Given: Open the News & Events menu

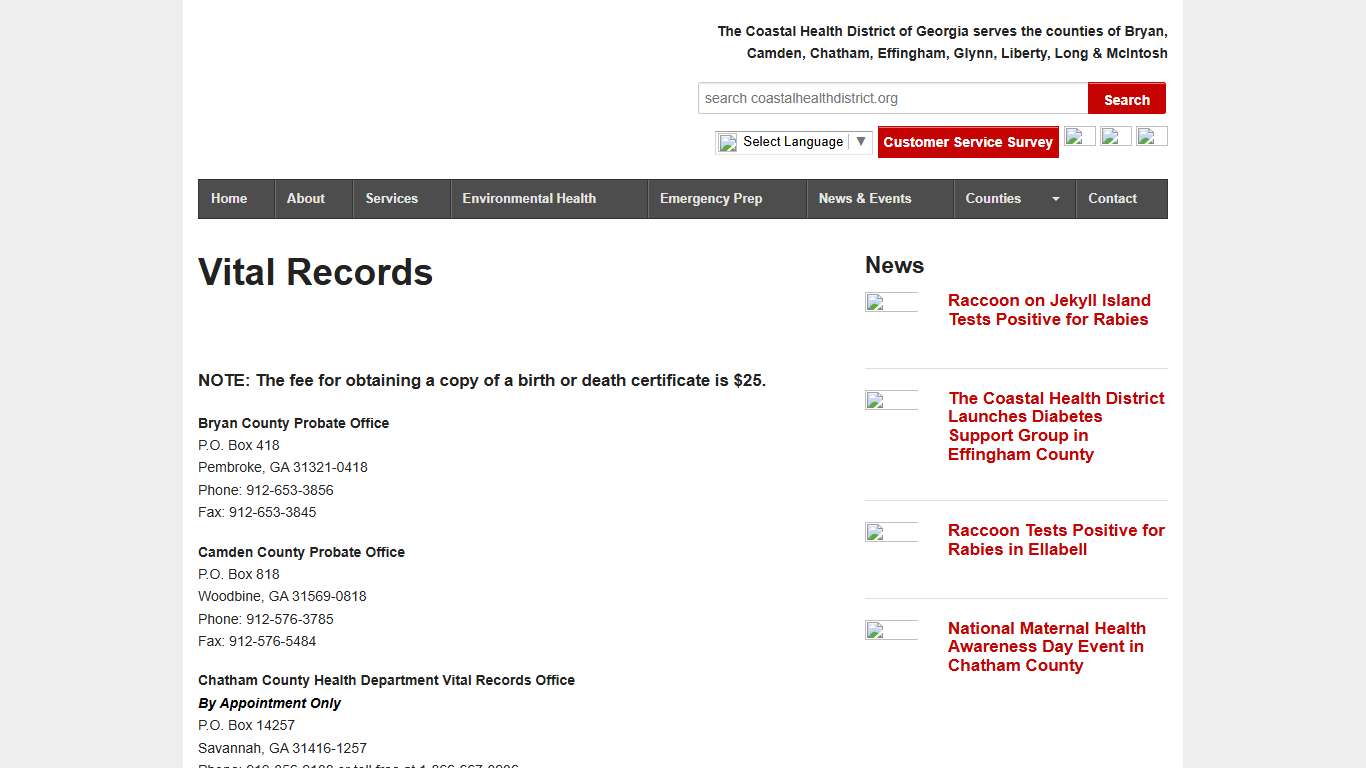Looking at the screenshot, I should click(x=865, y=199).
